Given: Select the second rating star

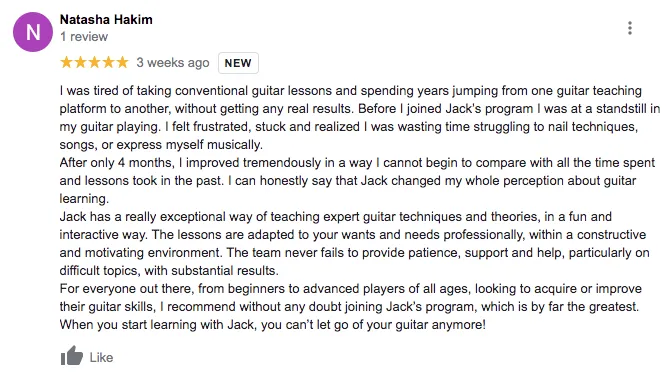Looking at the screenshot, I should [80, 62].
